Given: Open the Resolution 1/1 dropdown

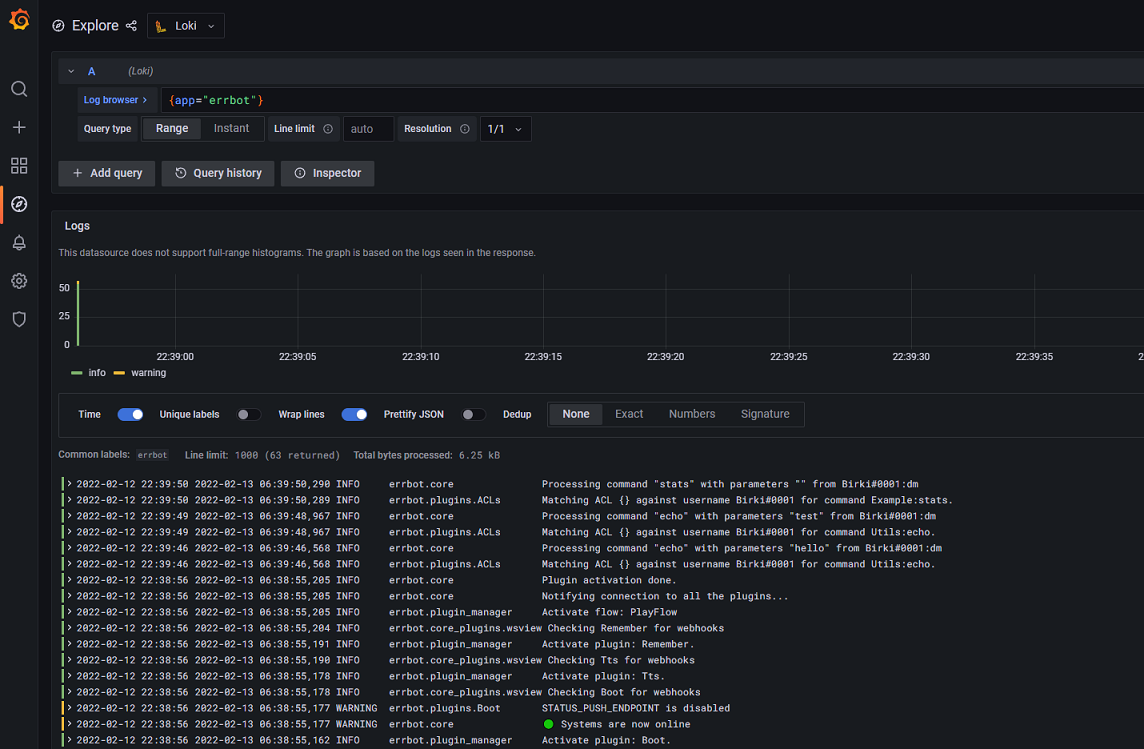Looking at the screenshot, I should pos(506,129).
